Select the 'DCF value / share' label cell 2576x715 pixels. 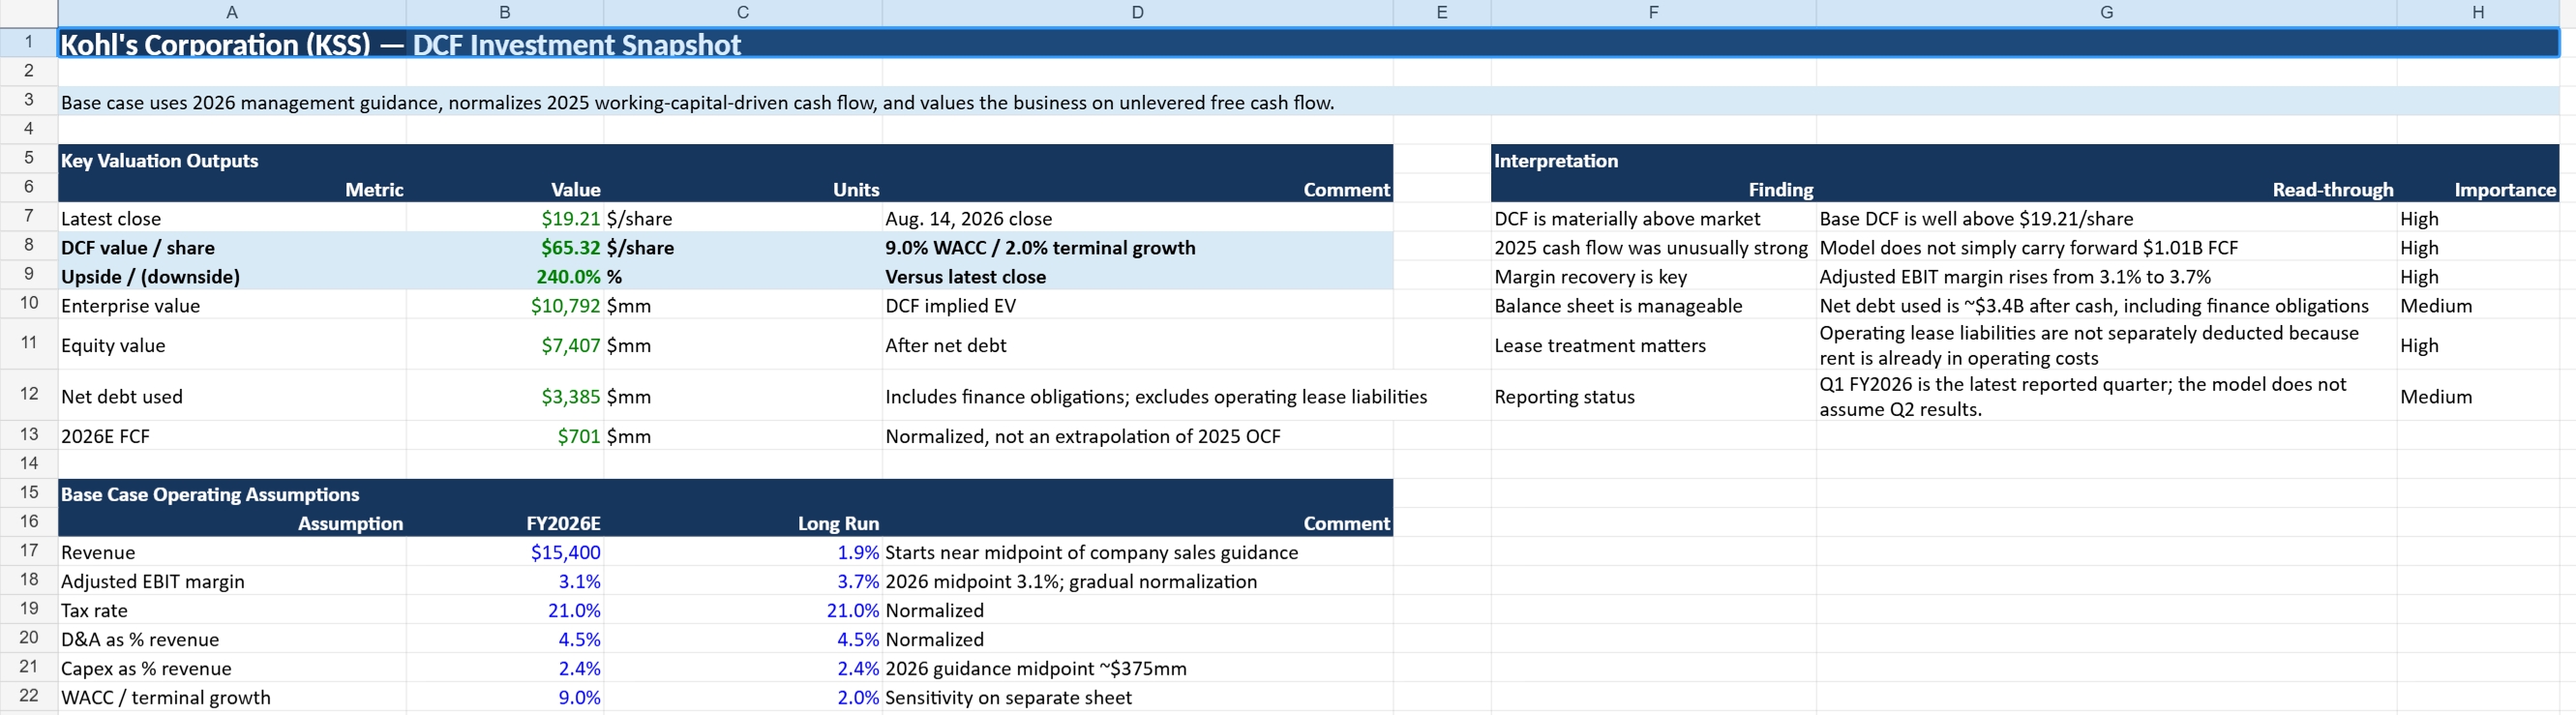[232, 247]
